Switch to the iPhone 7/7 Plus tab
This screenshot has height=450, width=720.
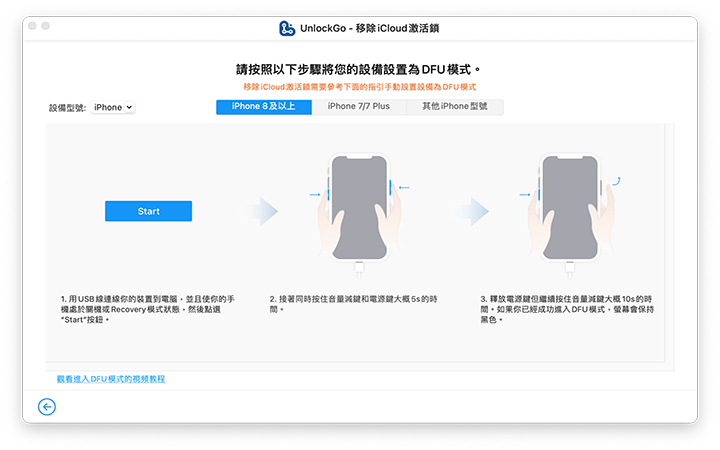coord(359,107)
